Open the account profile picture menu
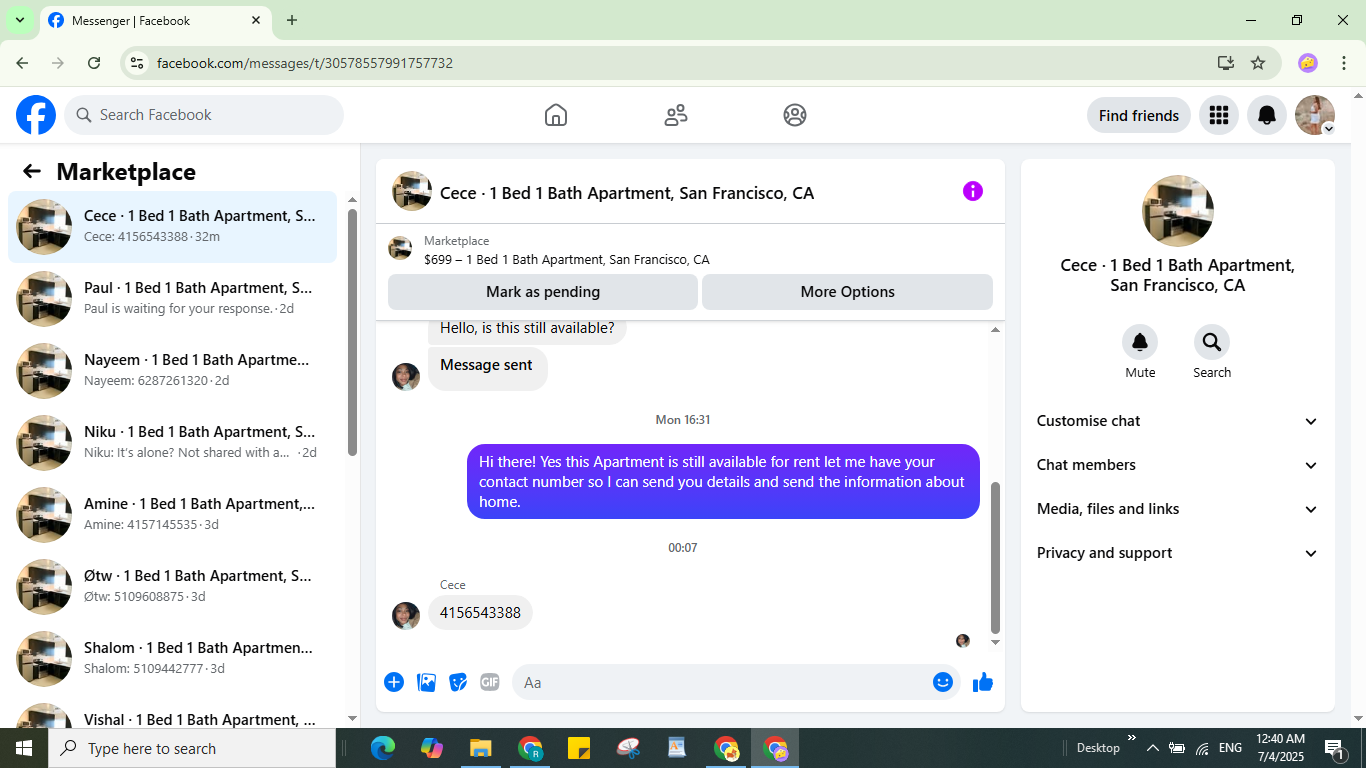The image size is (1366, 768). point(1315,115)
